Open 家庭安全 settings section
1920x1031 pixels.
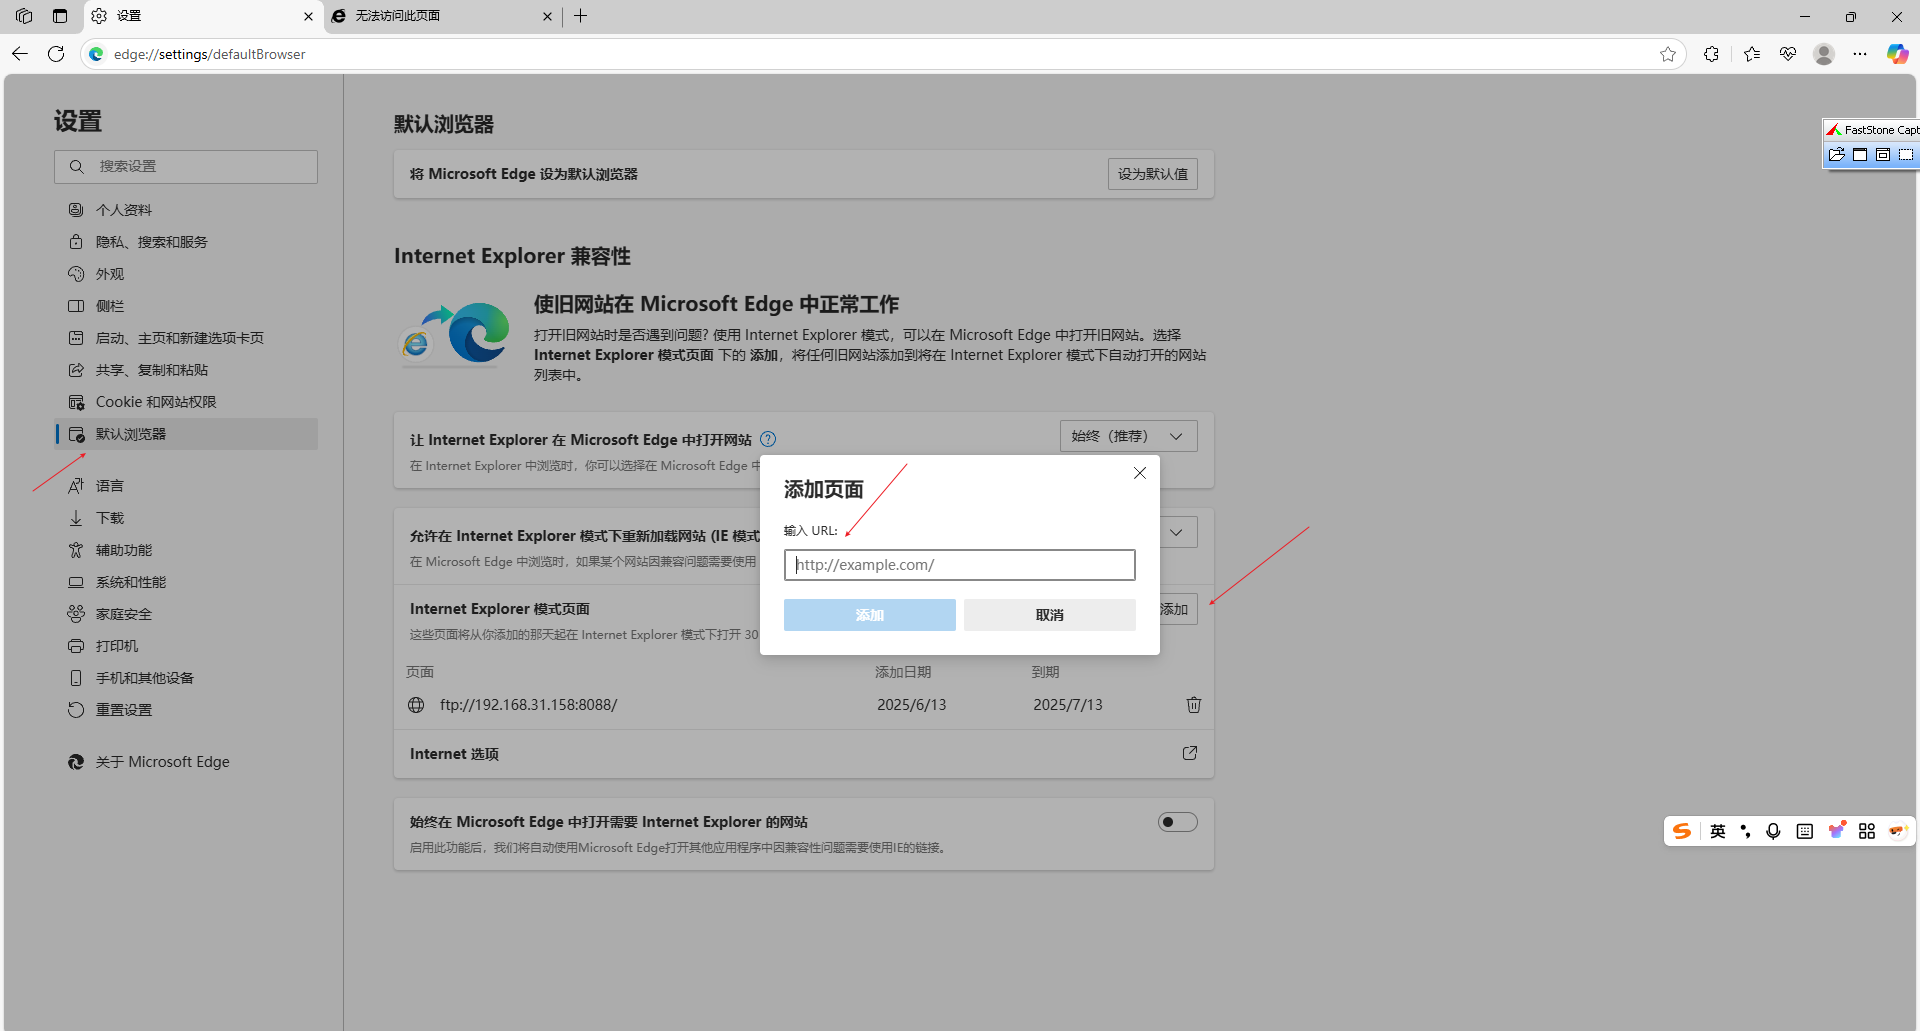point(186,614)
